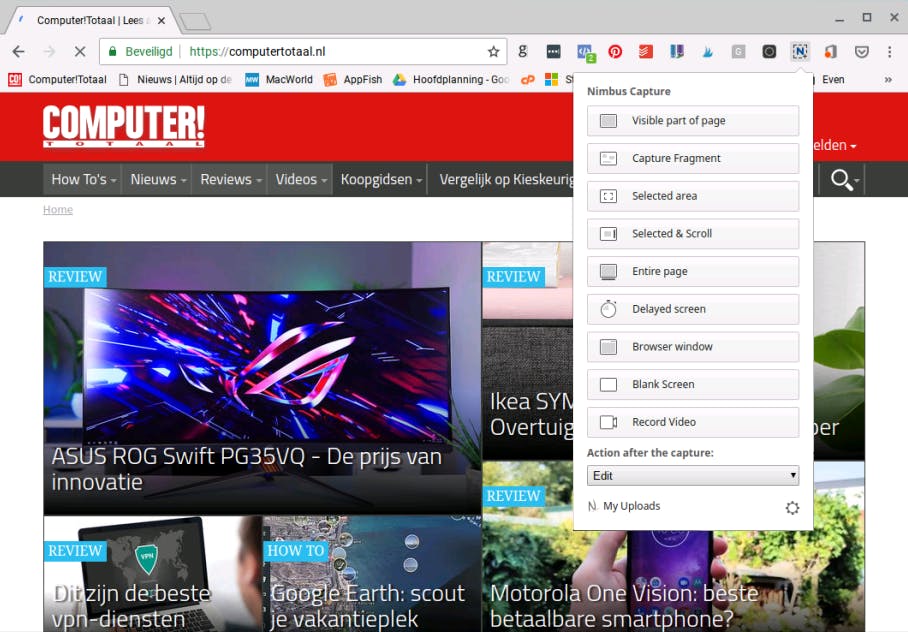Select Capture Fragment option
Screen dimensions: 908x632
[x=693, y=158]
